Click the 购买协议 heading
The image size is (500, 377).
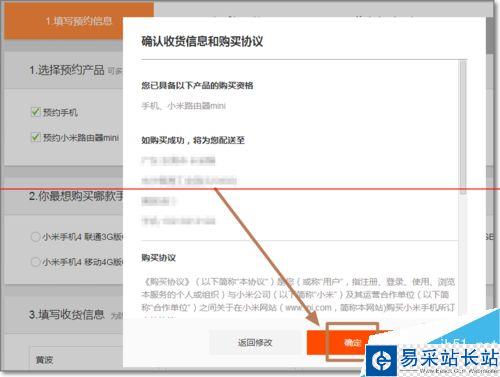click(x=158, y=258)
